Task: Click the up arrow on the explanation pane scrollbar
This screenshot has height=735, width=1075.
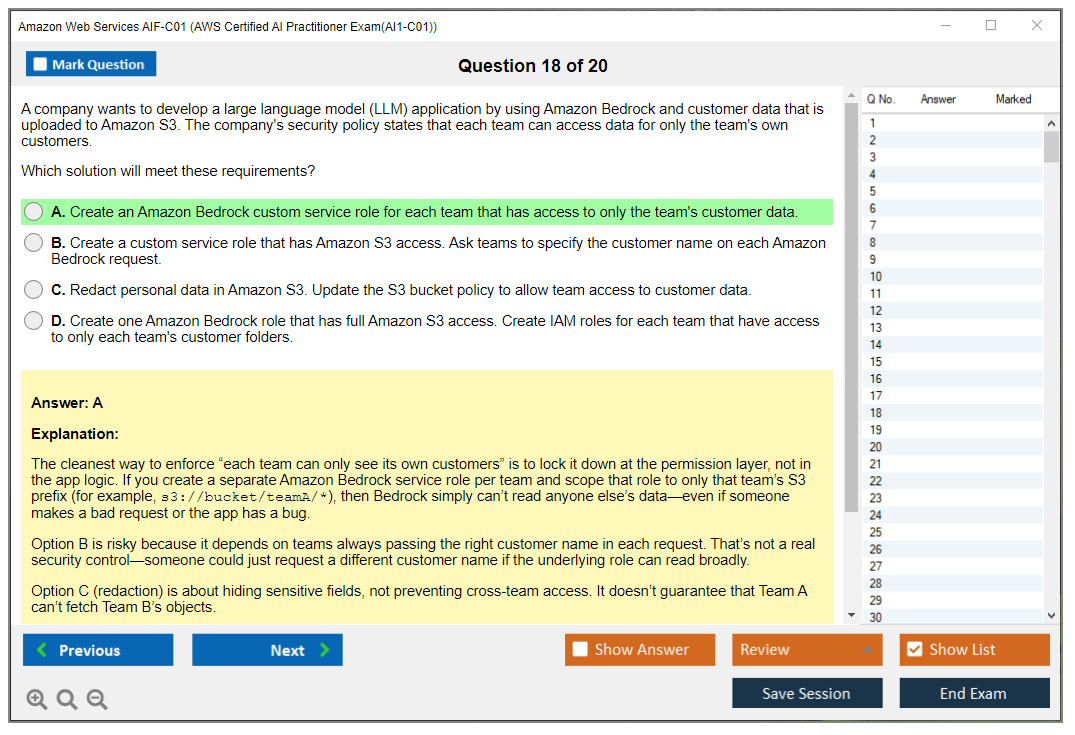Action: [852, 94]
